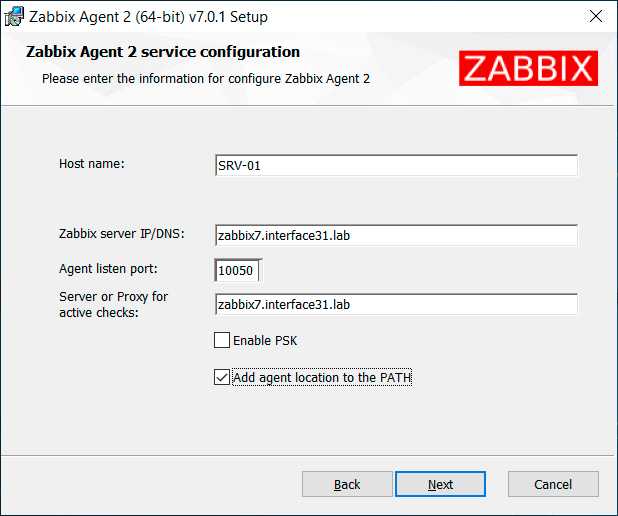This screenshot has height=516, width=618.
Task: Click the "Host name:" label
Action: pyautogui.click(x=91, y=163)
